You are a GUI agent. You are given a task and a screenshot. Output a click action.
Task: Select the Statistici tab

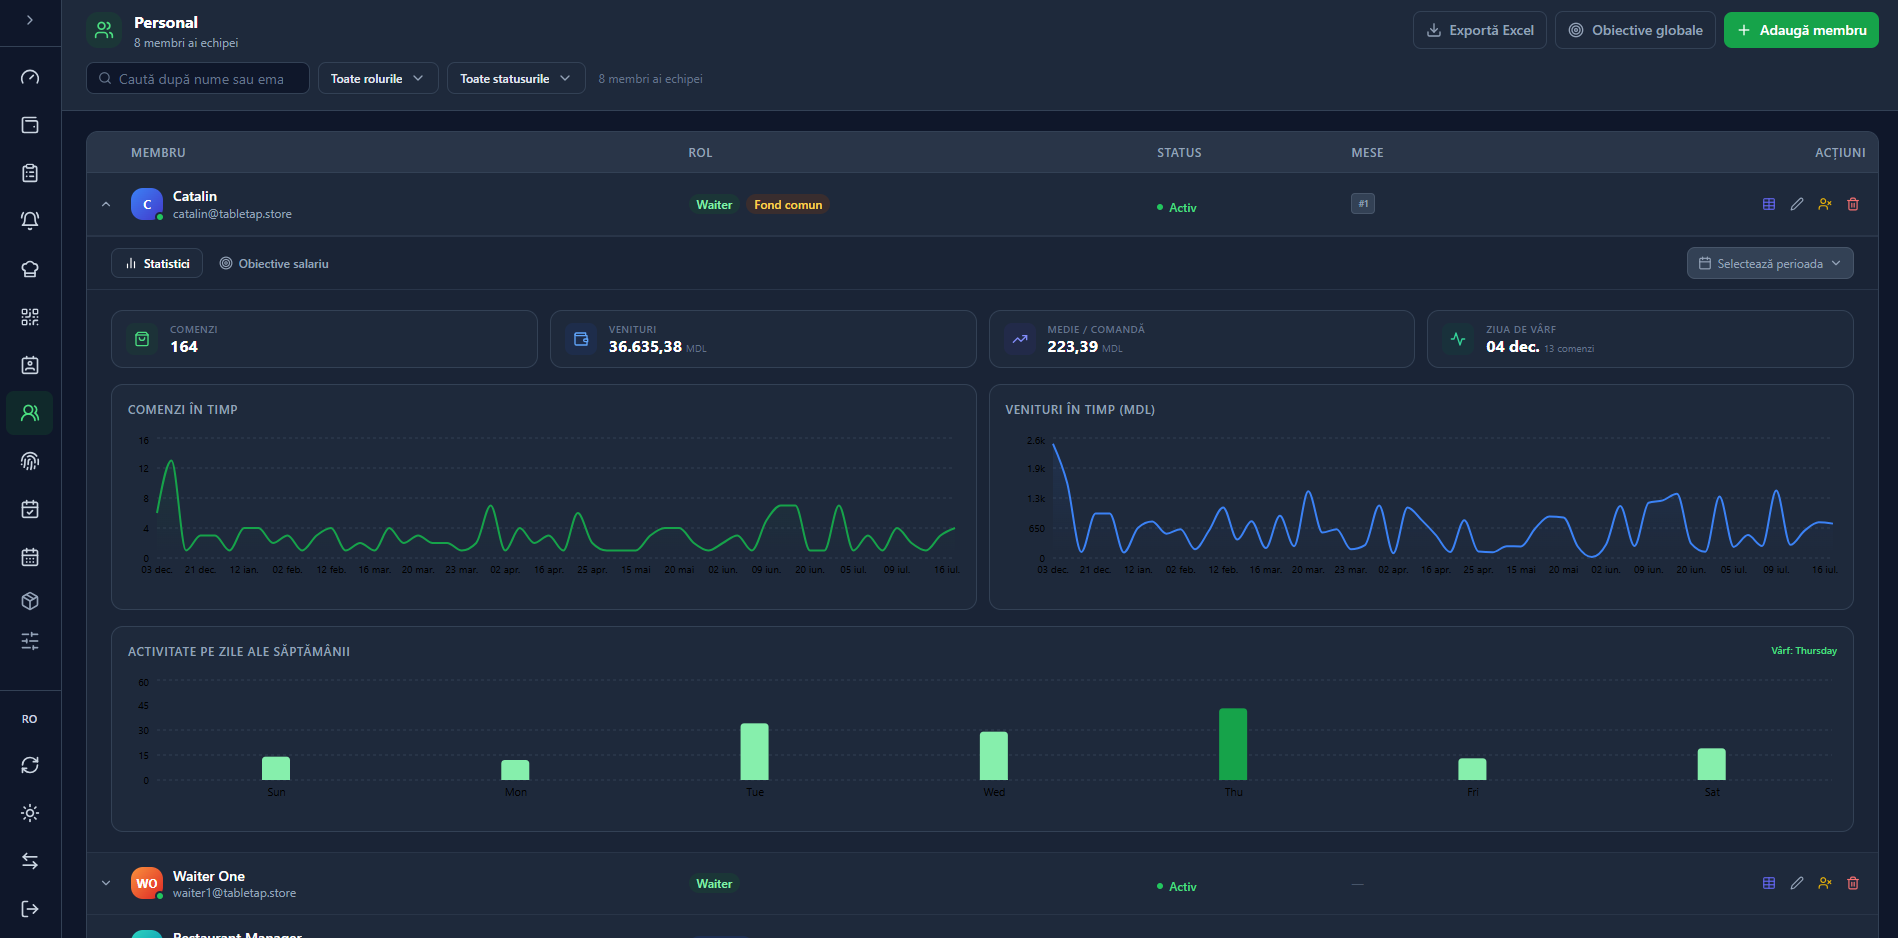(157, 264)
